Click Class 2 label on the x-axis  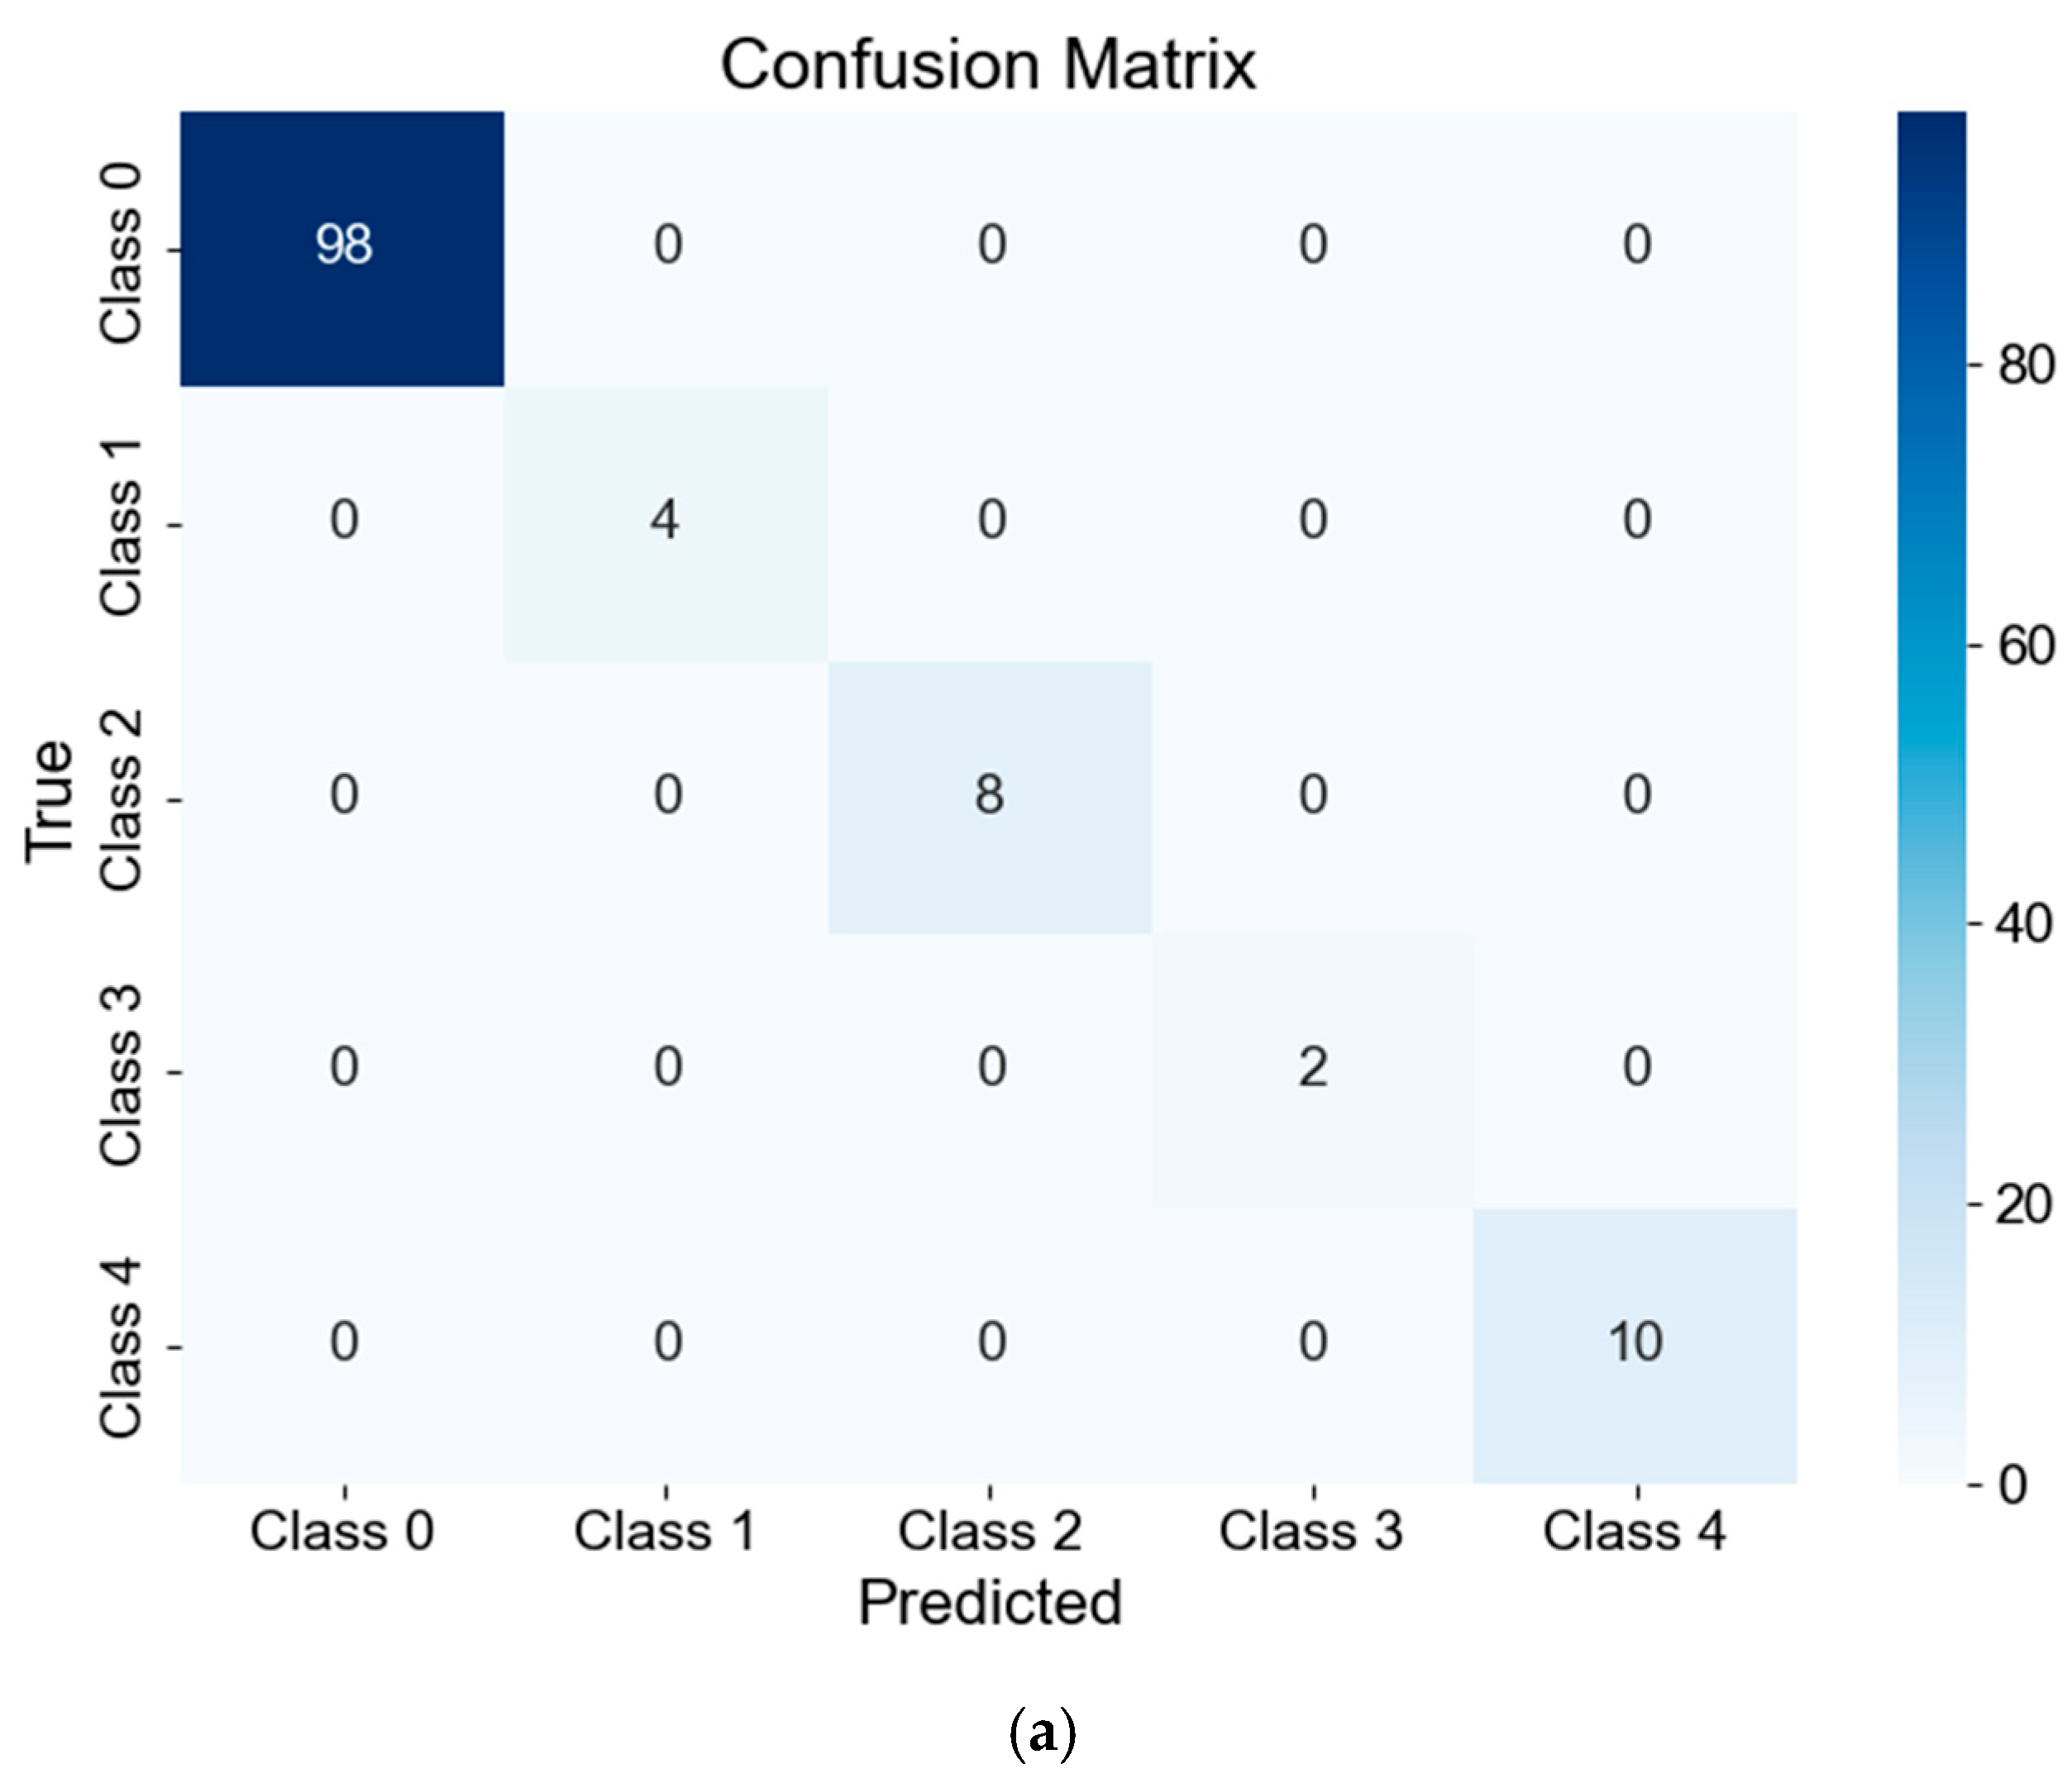click(x=989, y=1531)
